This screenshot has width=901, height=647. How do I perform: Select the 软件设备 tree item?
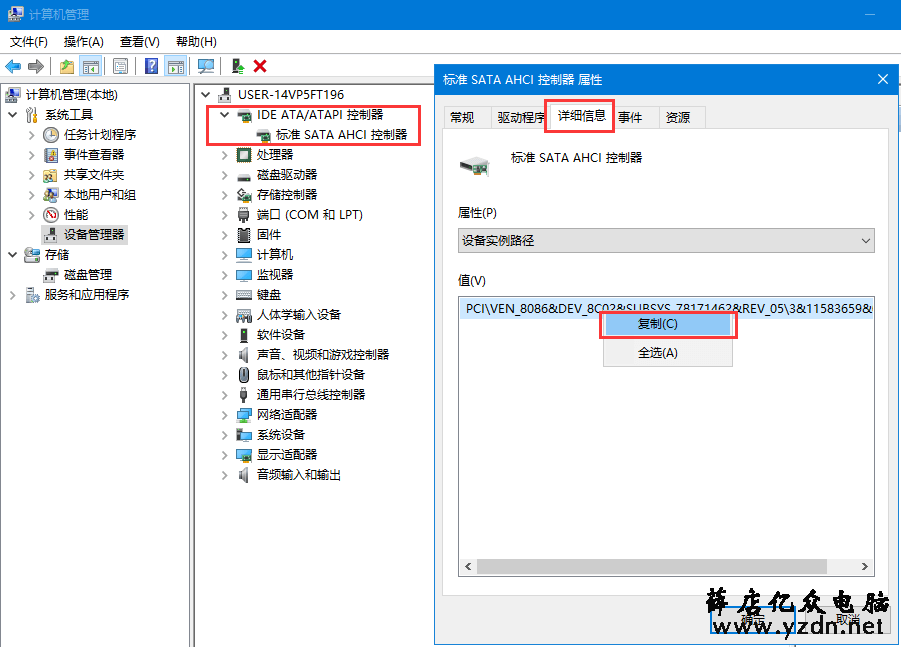click(x=280, y=335)
